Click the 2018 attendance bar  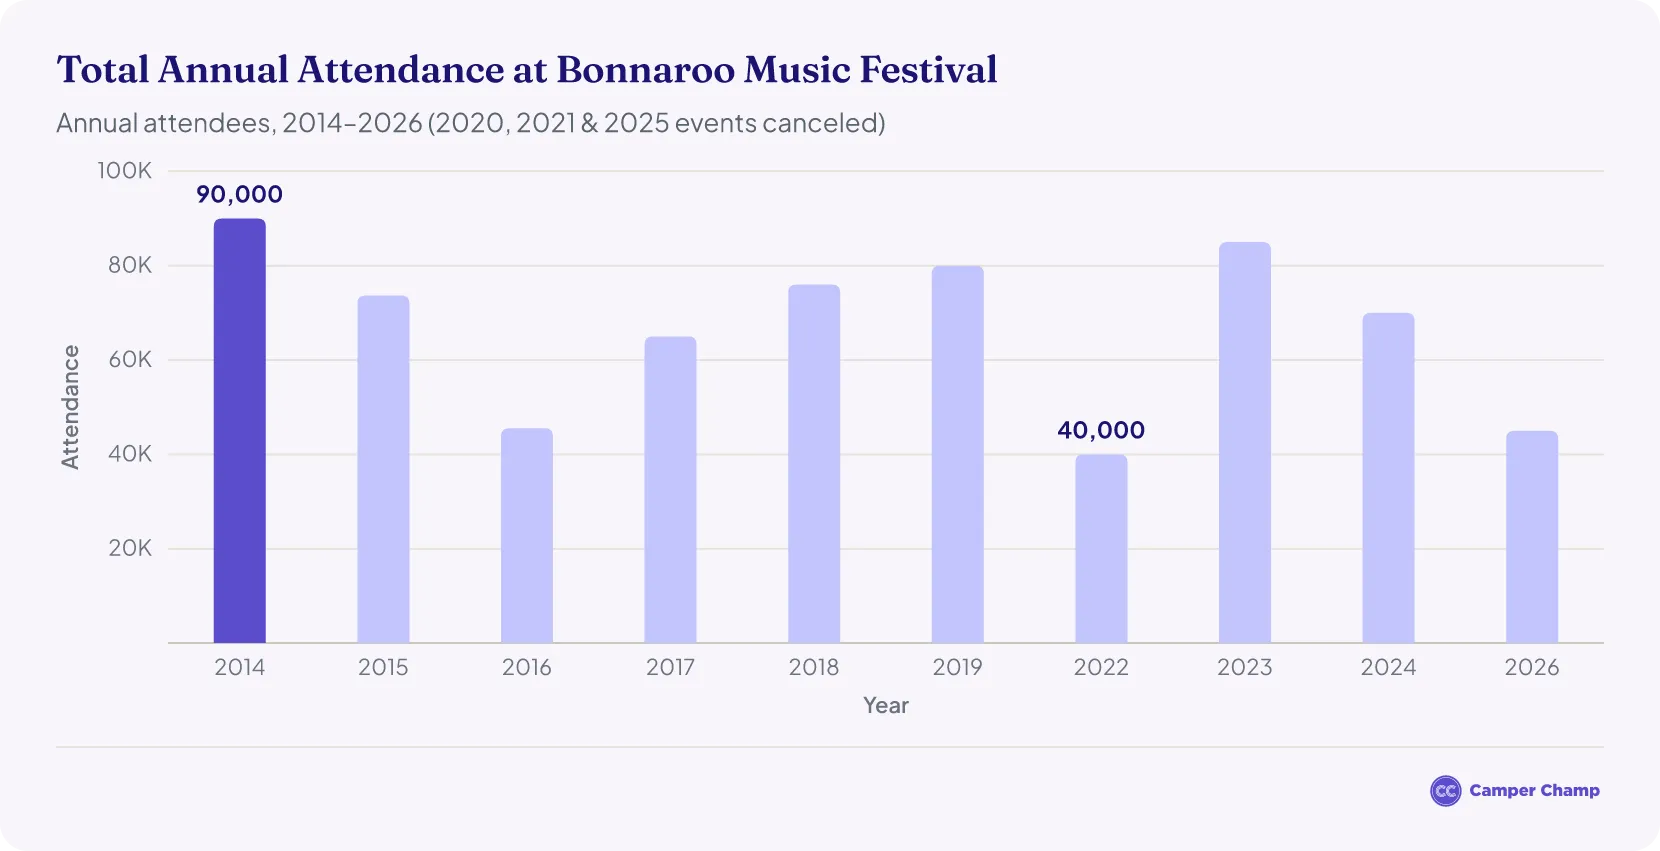[x=814, y=464]
